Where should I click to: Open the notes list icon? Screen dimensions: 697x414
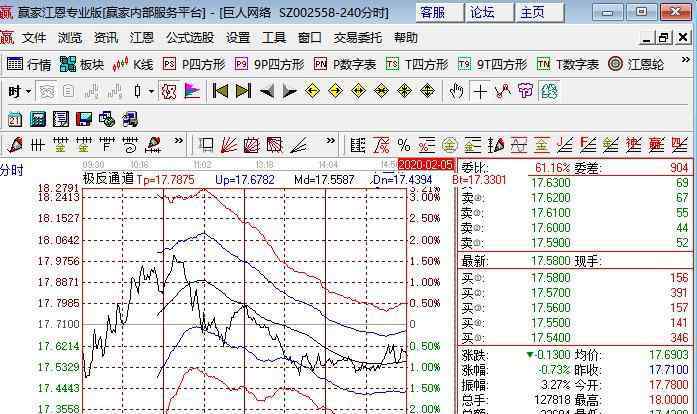click(61, 119)
